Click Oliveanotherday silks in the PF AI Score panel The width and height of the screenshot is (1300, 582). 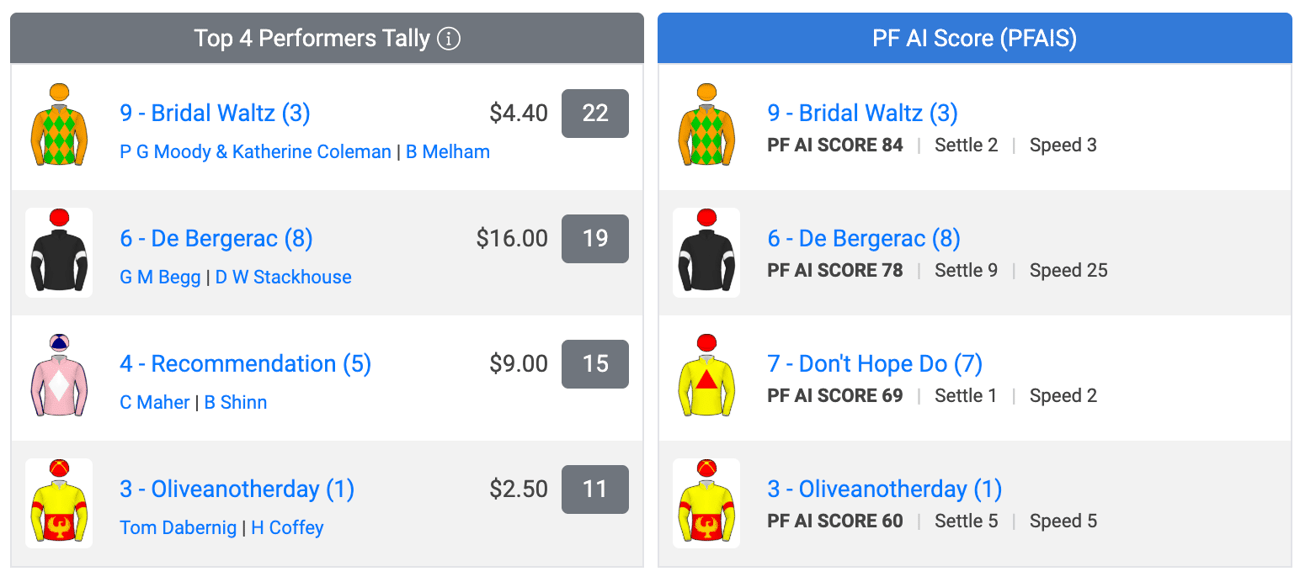(x=707, y=503)
